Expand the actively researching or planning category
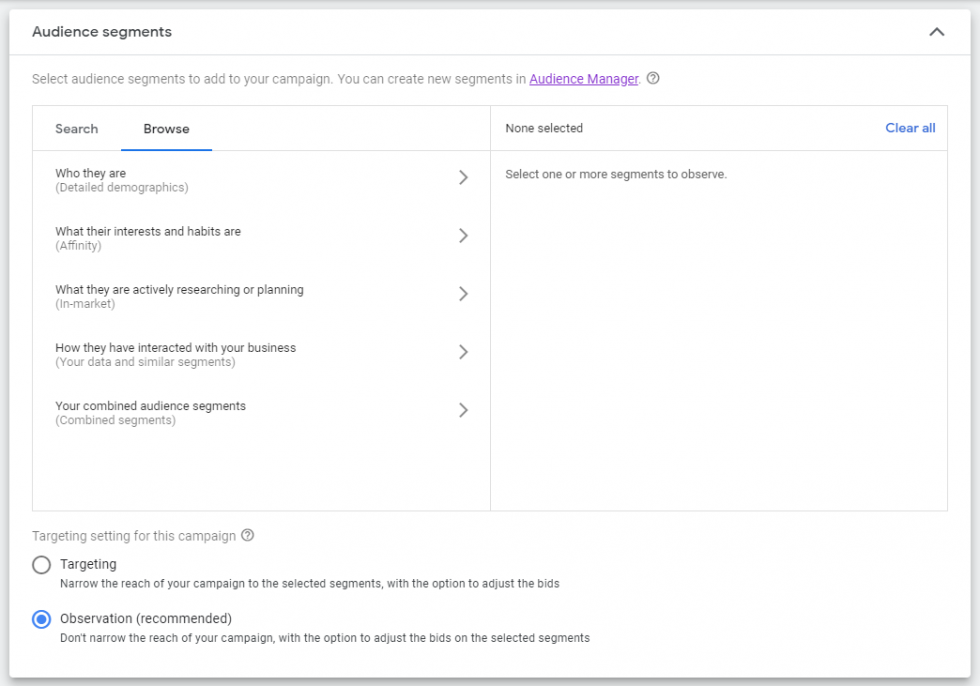The height and width of the screenshot is (686, 980). [x=200, y=294]
